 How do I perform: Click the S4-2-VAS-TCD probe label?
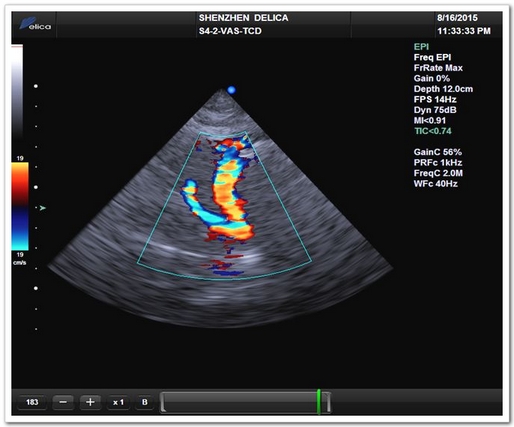pyautogui.click(x=230, y=31)
